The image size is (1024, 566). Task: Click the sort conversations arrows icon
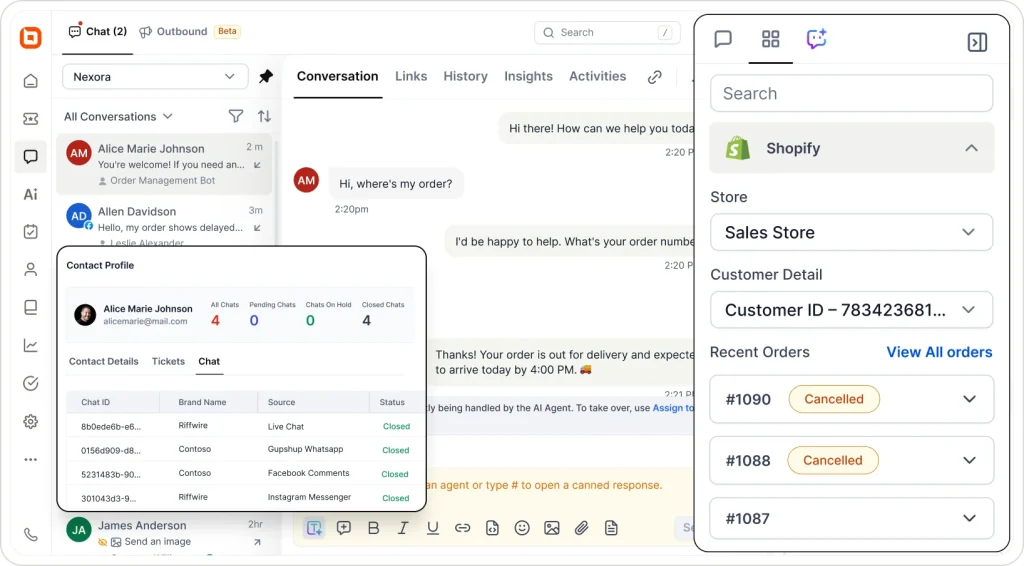point(264,116)
